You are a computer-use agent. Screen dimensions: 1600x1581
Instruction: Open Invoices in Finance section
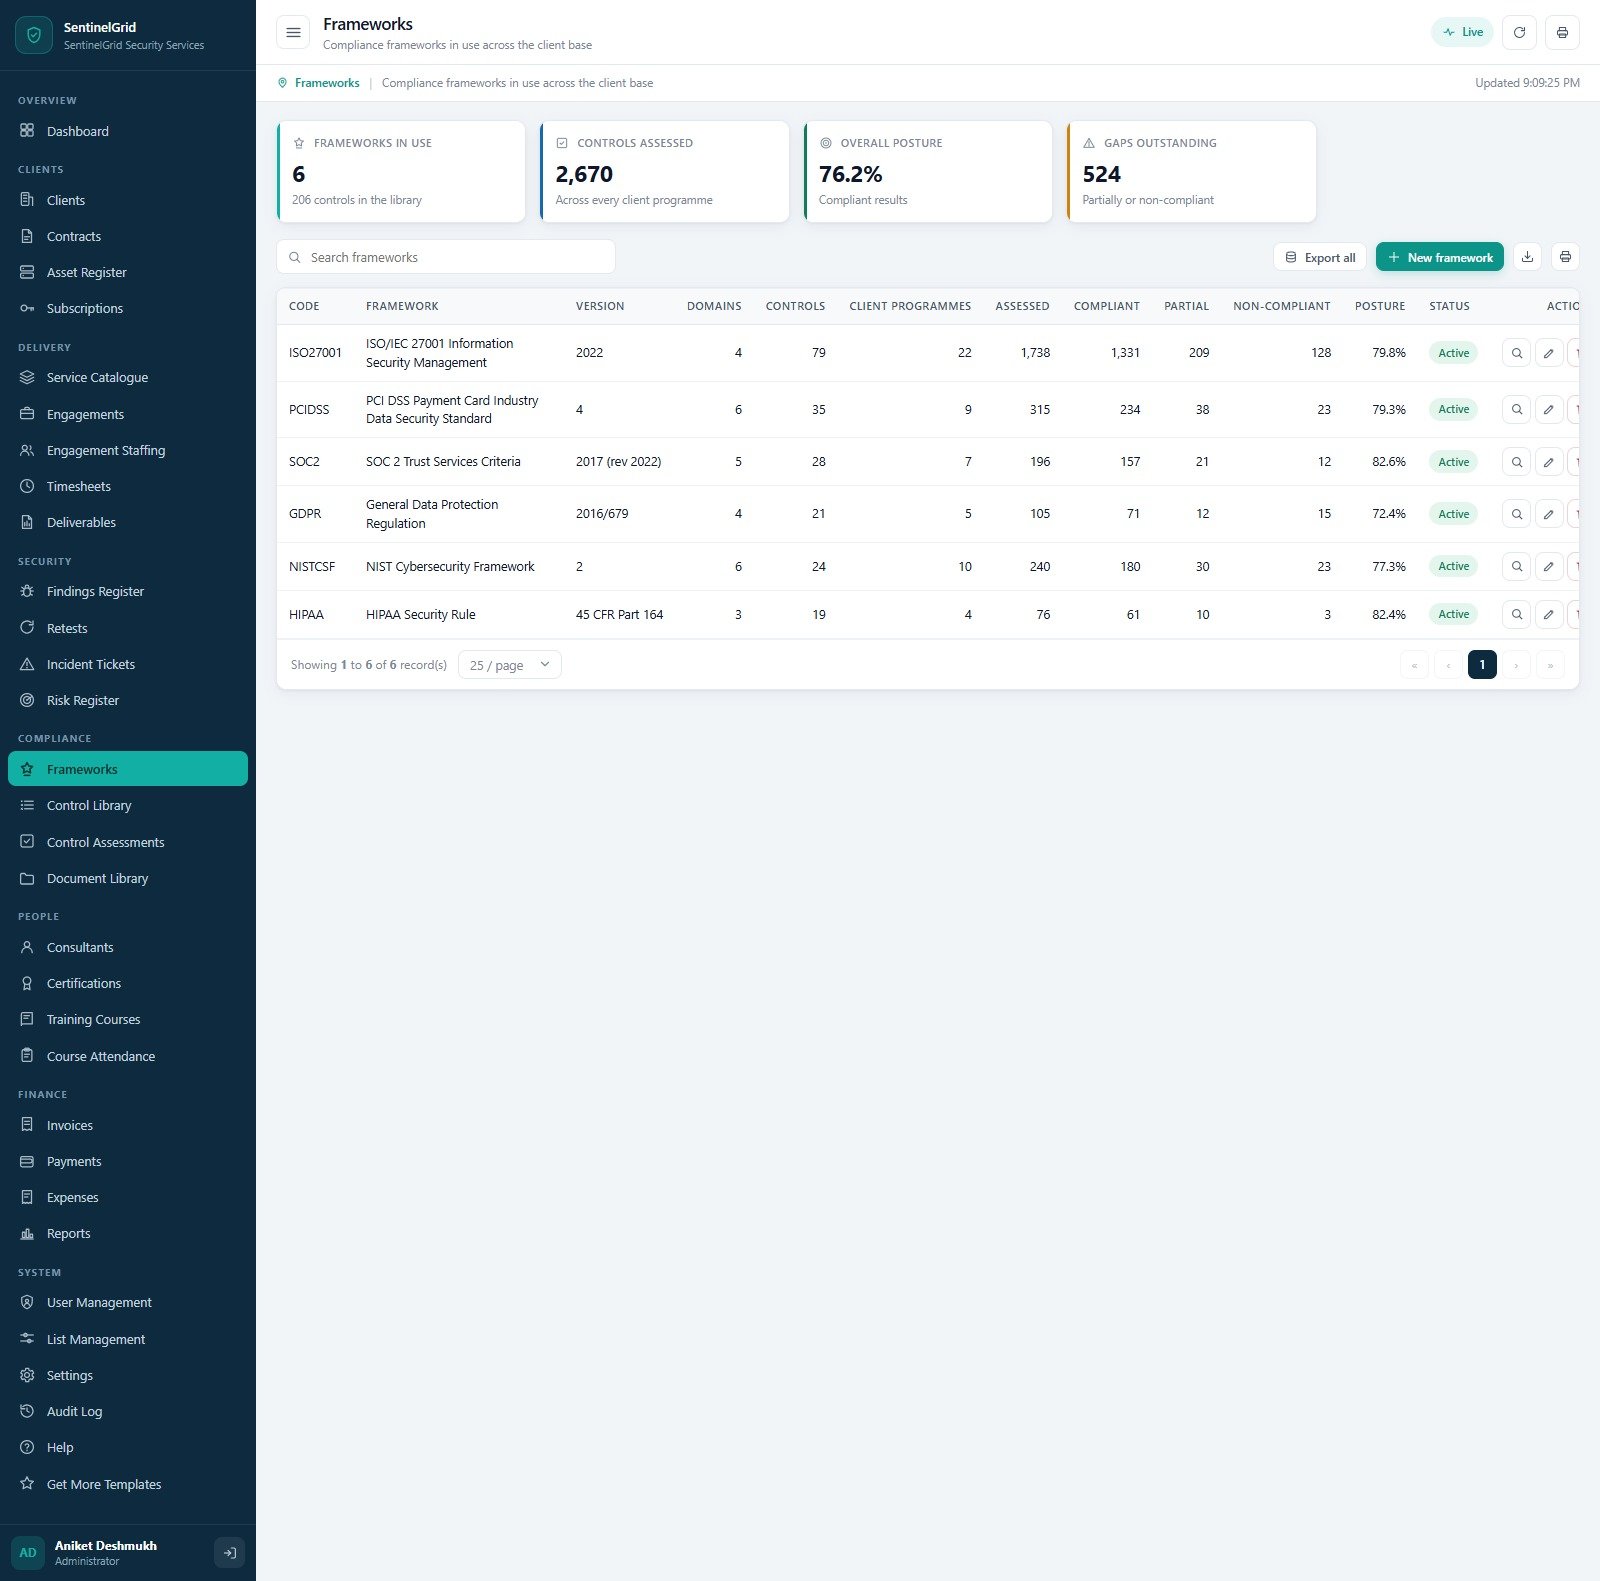pyautogui.click(x=128, y=1125)
